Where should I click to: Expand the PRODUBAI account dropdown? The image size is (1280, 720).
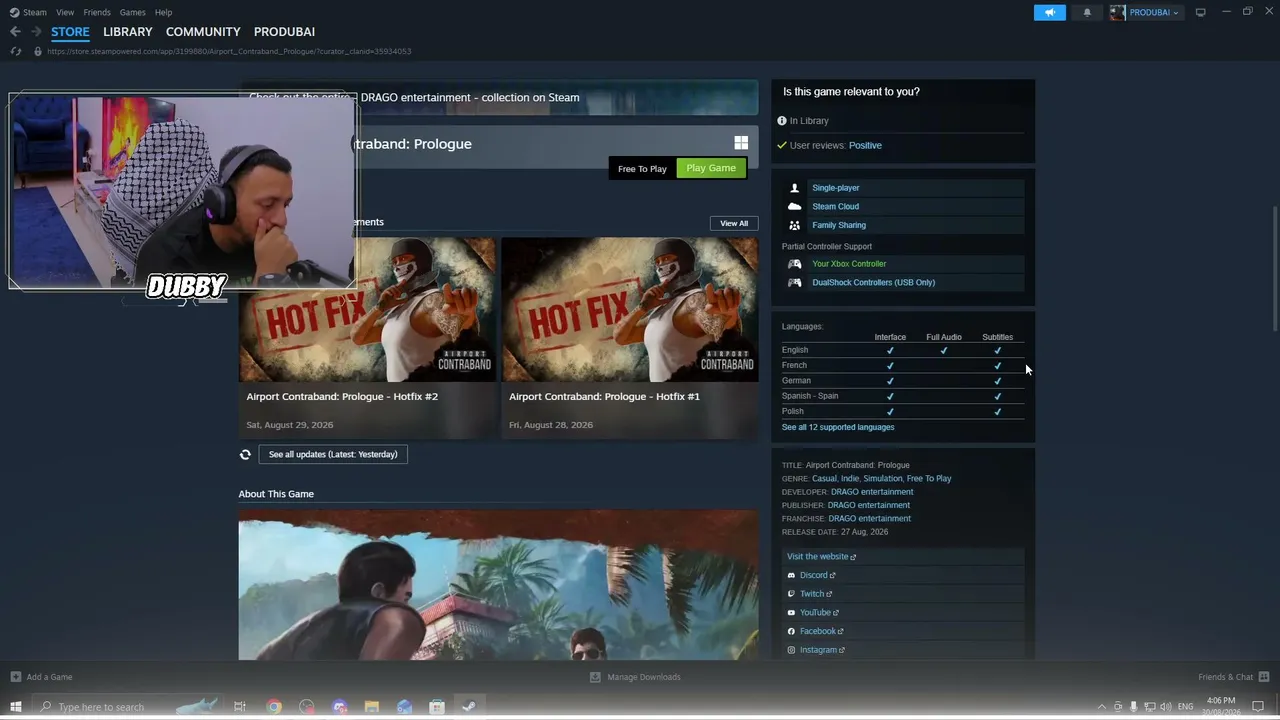(1175, 13)
